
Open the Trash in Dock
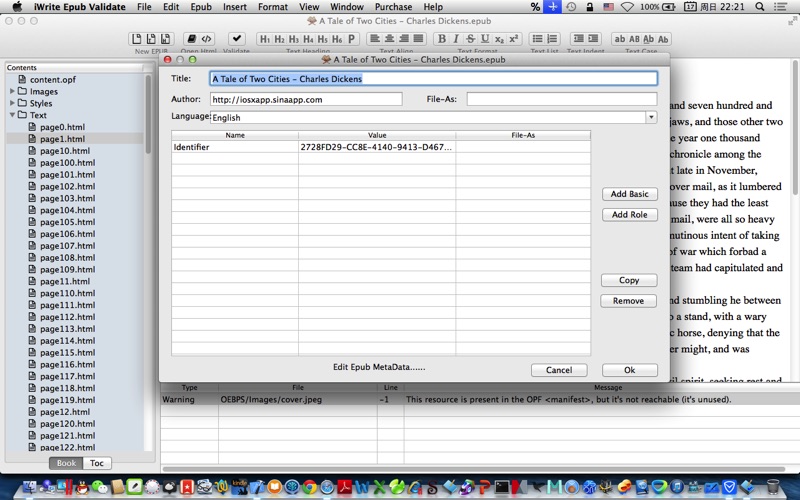(x=773, y=487)
